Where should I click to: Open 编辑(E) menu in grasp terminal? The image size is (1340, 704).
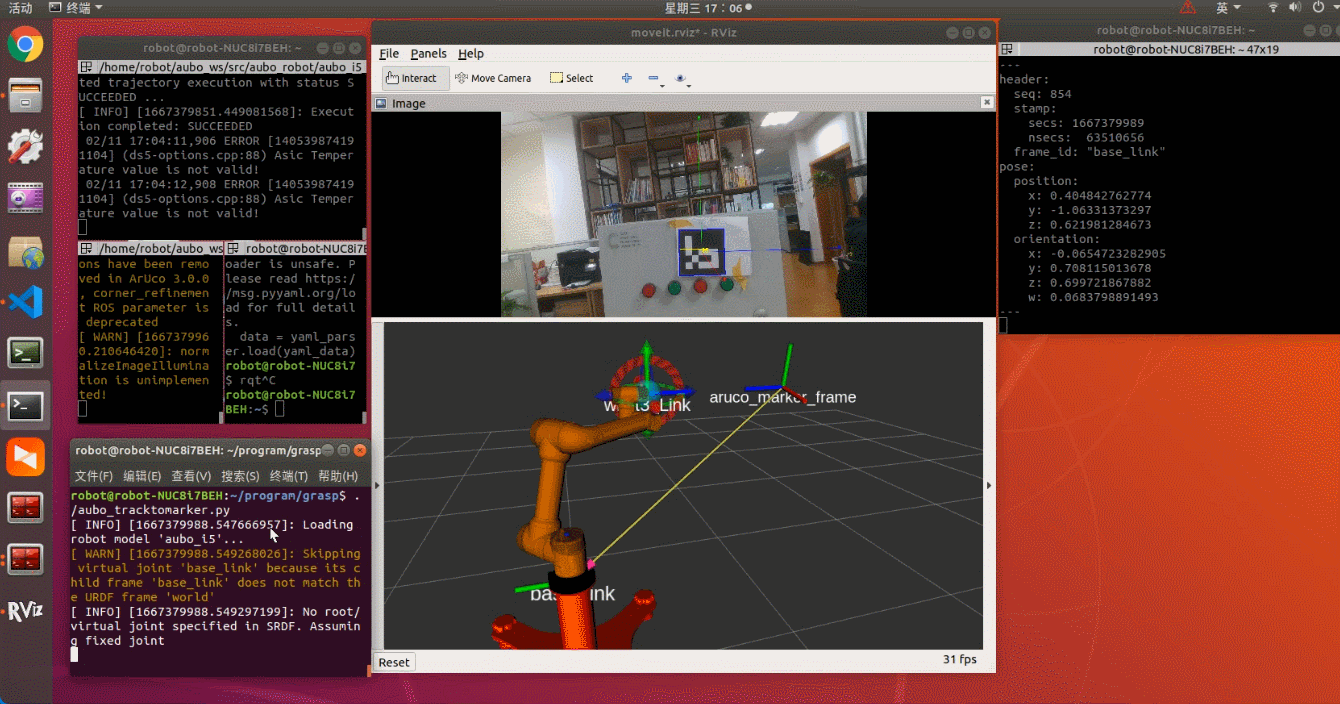(142, 476)
